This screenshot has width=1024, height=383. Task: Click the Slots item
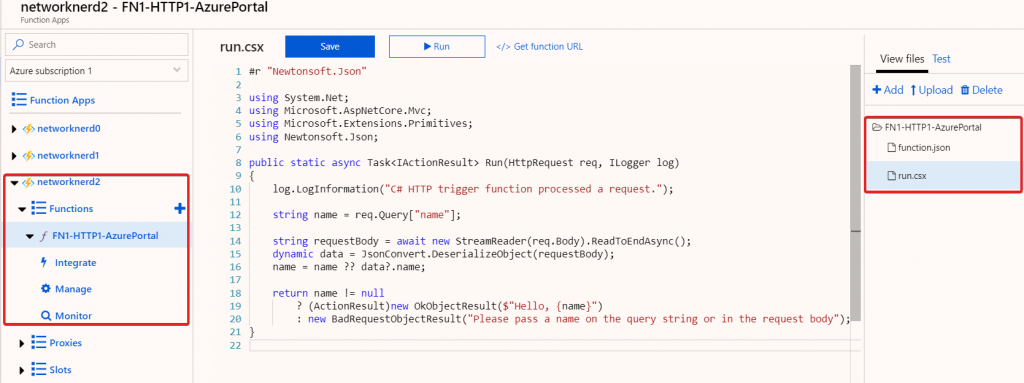point(61,369)
